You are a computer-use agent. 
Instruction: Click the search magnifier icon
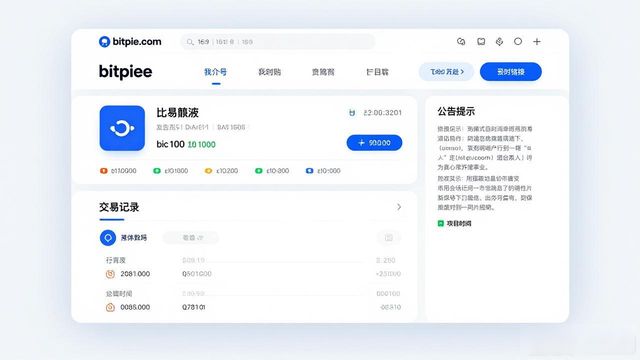pyautogui.click(x=190, y=42)
